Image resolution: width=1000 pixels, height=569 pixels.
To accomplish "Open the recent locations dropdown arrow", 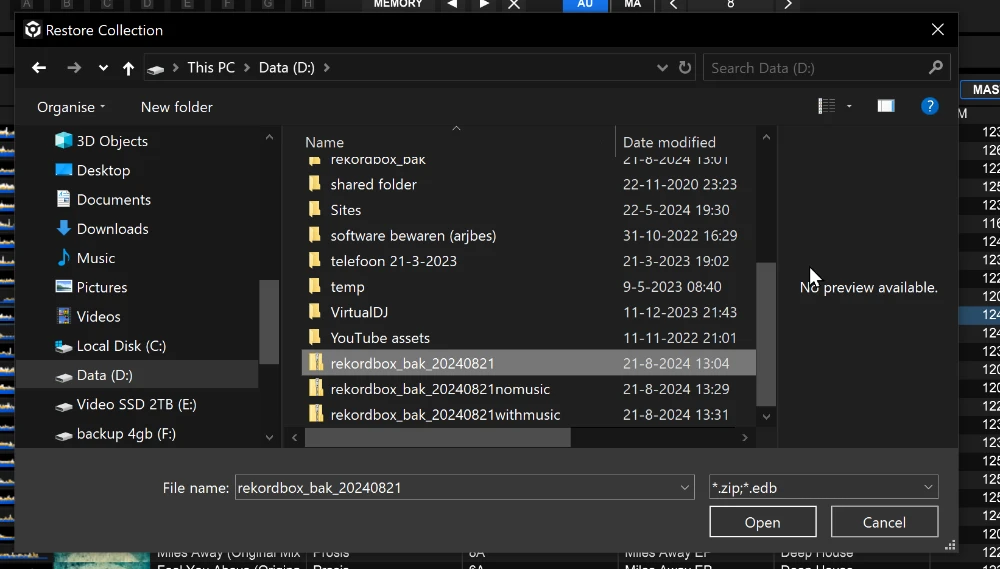I will pyautogui.click(x=103, y=68).
